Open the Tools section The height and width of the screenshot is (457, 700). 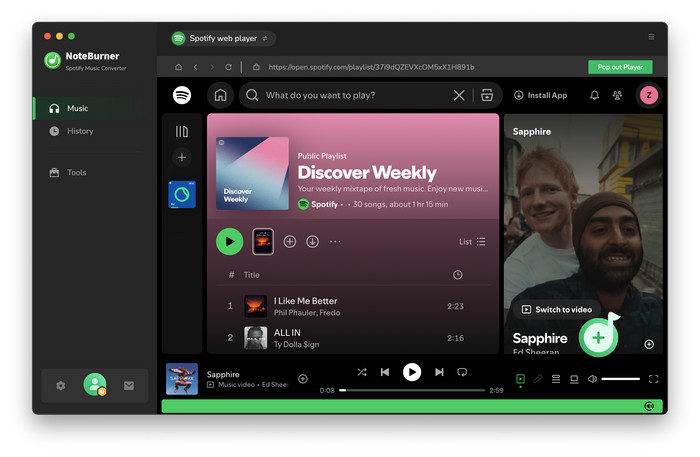(x=68, y=172)
